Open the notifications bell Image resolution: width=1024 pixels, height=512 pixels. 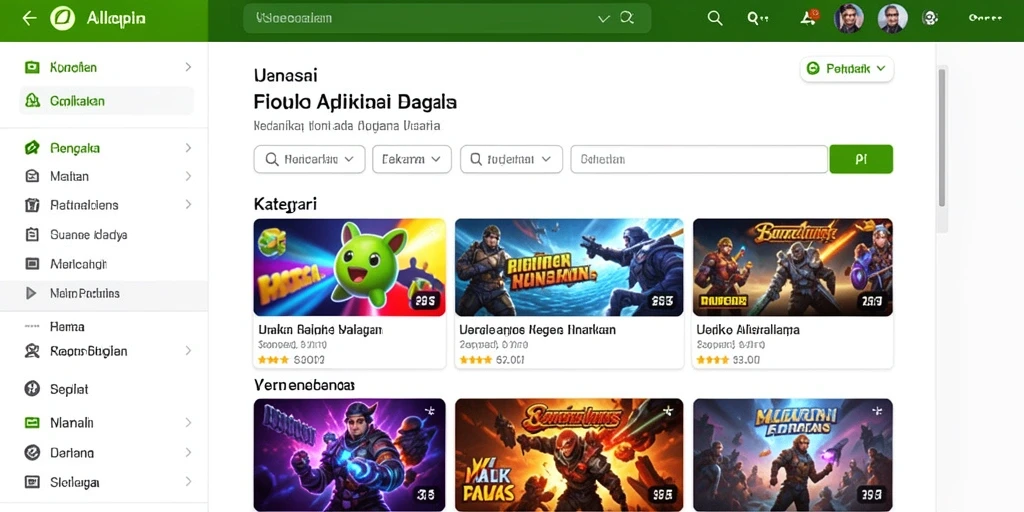point(808,17)
